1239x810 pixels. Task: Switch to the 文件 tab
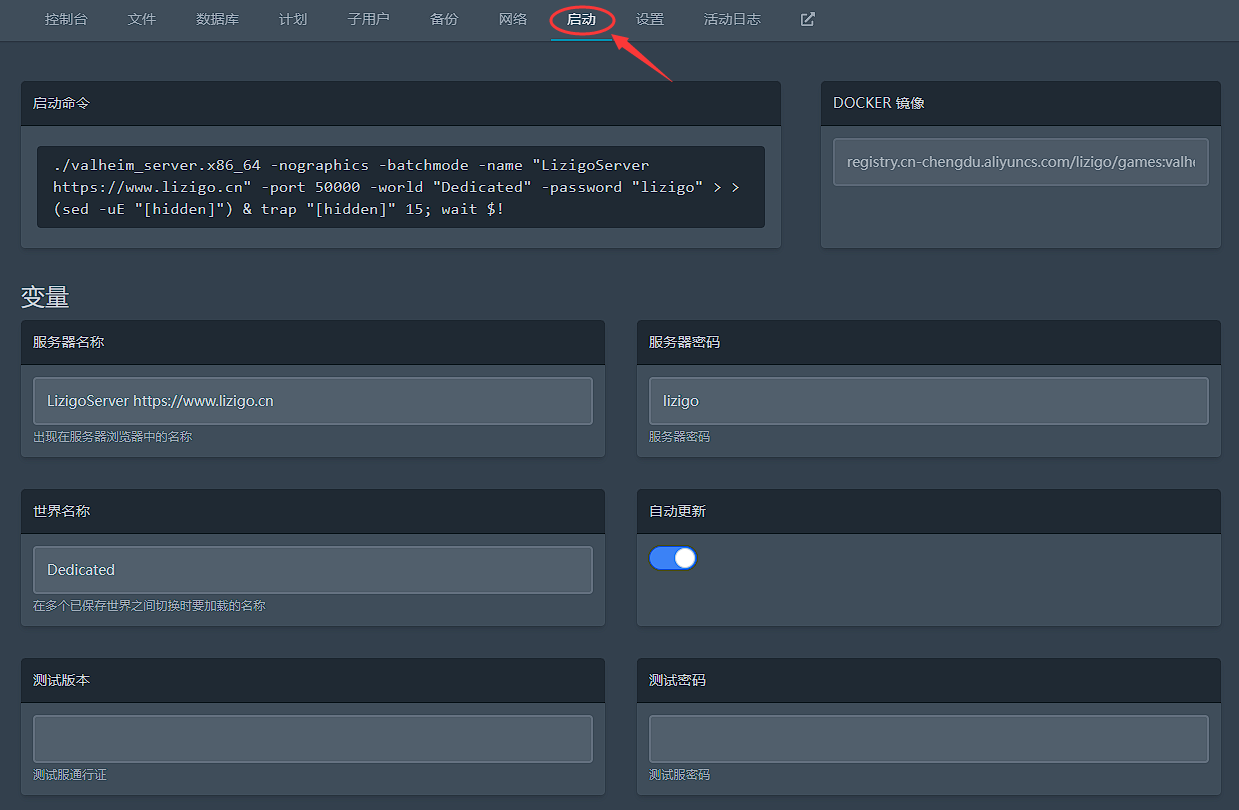[x=142, y=19]
